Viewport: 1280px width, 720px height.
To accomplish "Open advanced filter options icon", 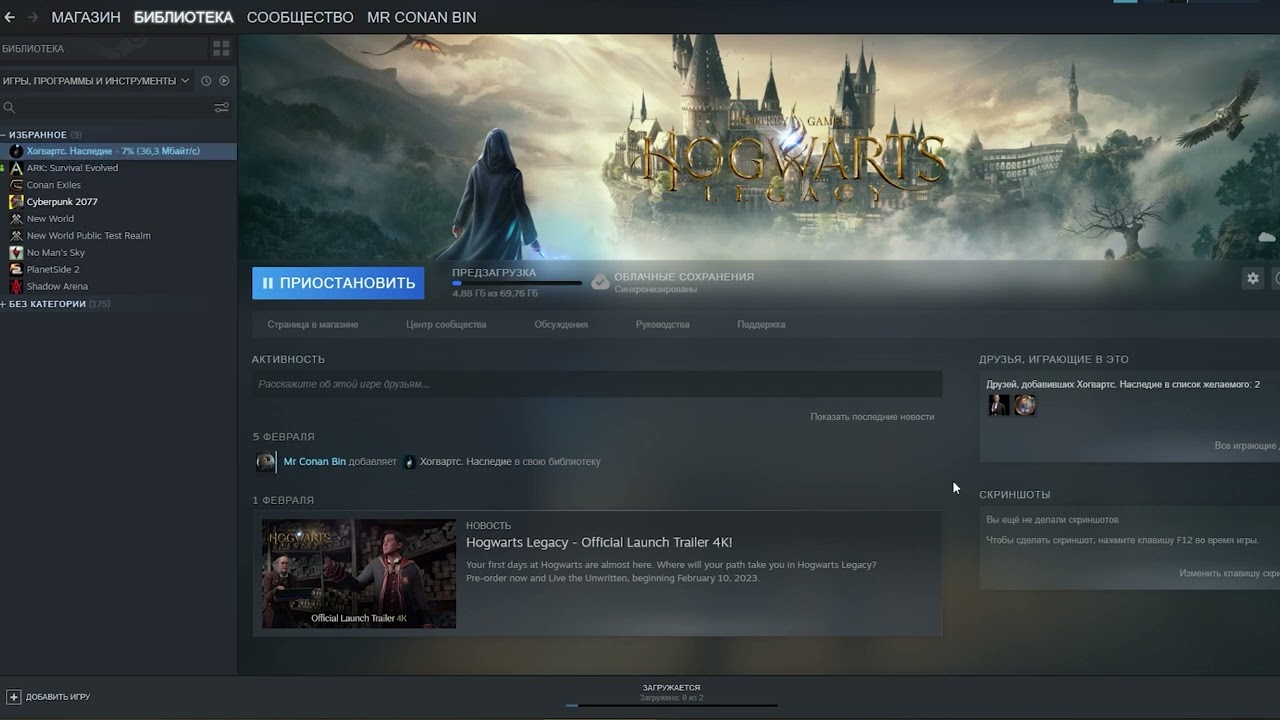I will click(221, 107).
